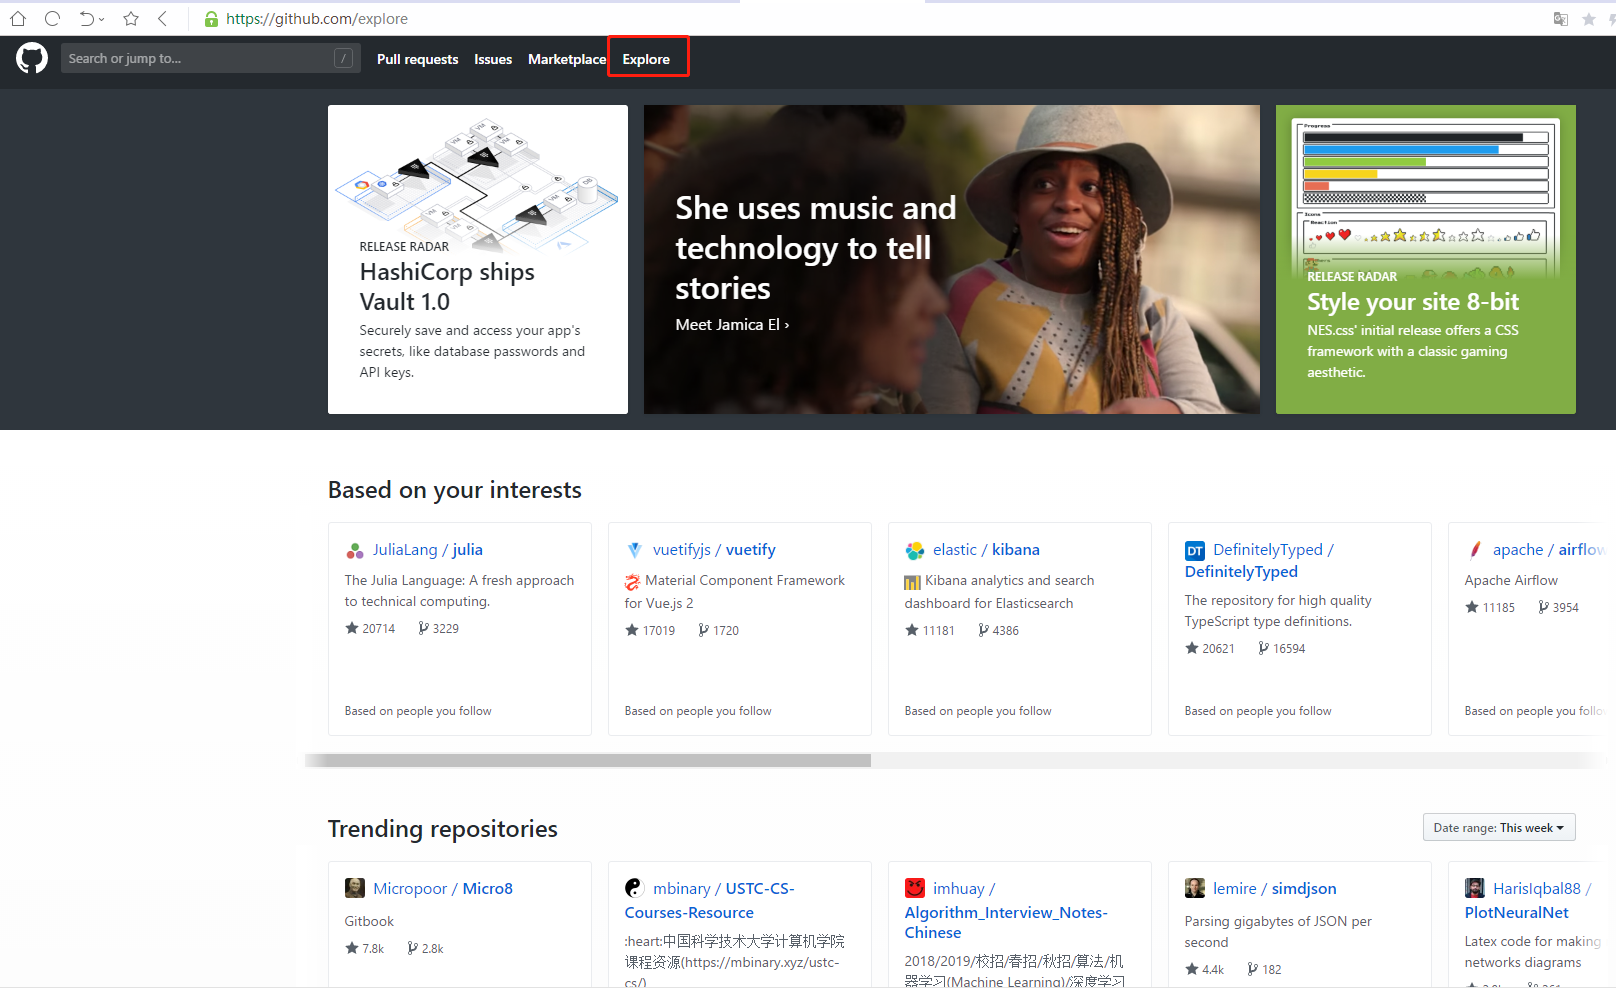Click the Micropoor avatar icon
This screenshot has width=1616, height=997.
tap(355, 888)
